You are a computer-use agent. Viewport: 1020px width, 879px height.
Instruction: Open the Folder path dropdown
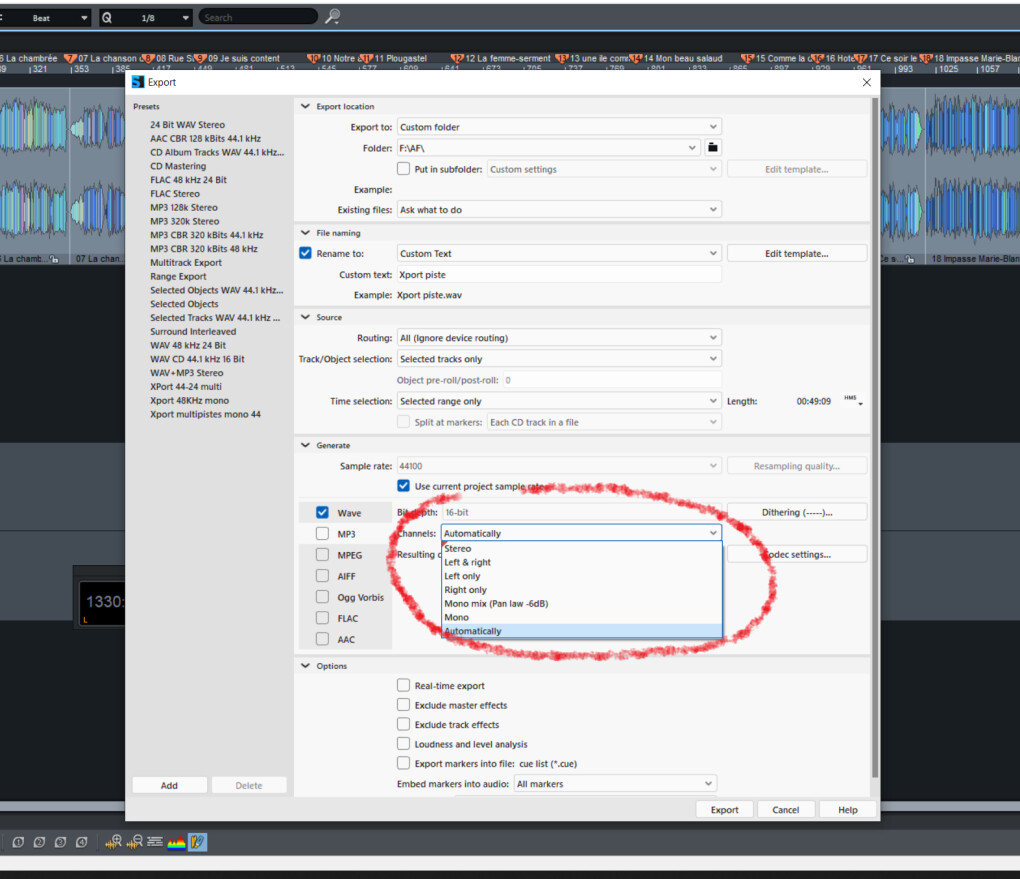(x=548, y=148)
